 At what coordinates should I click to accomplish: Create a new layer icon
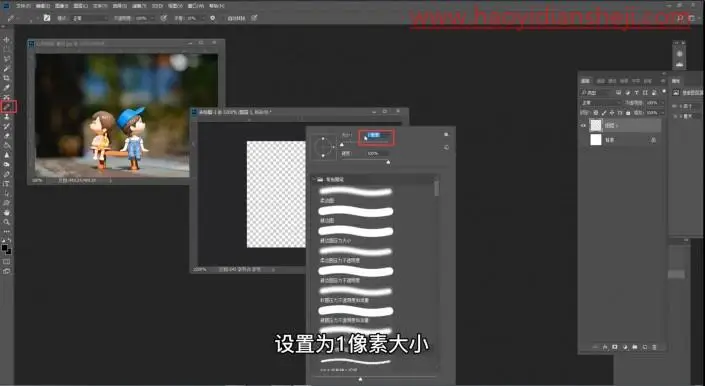pyautogui.click(x=644, y=347)
